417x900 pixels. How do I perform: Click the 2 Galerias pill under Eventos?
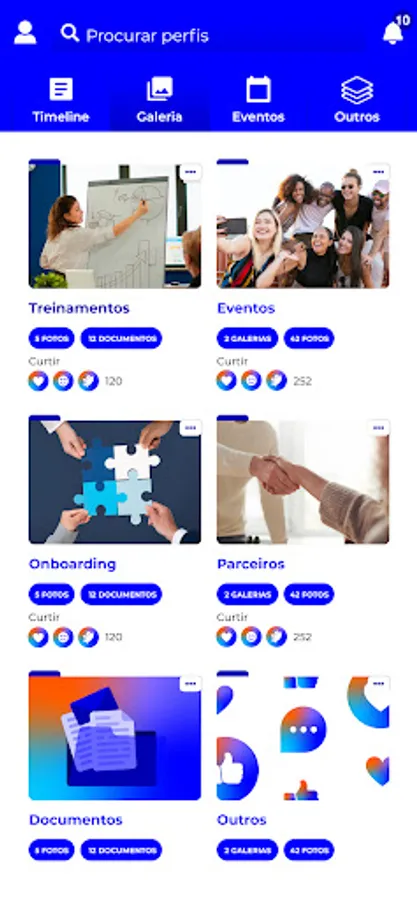(247, 338)
